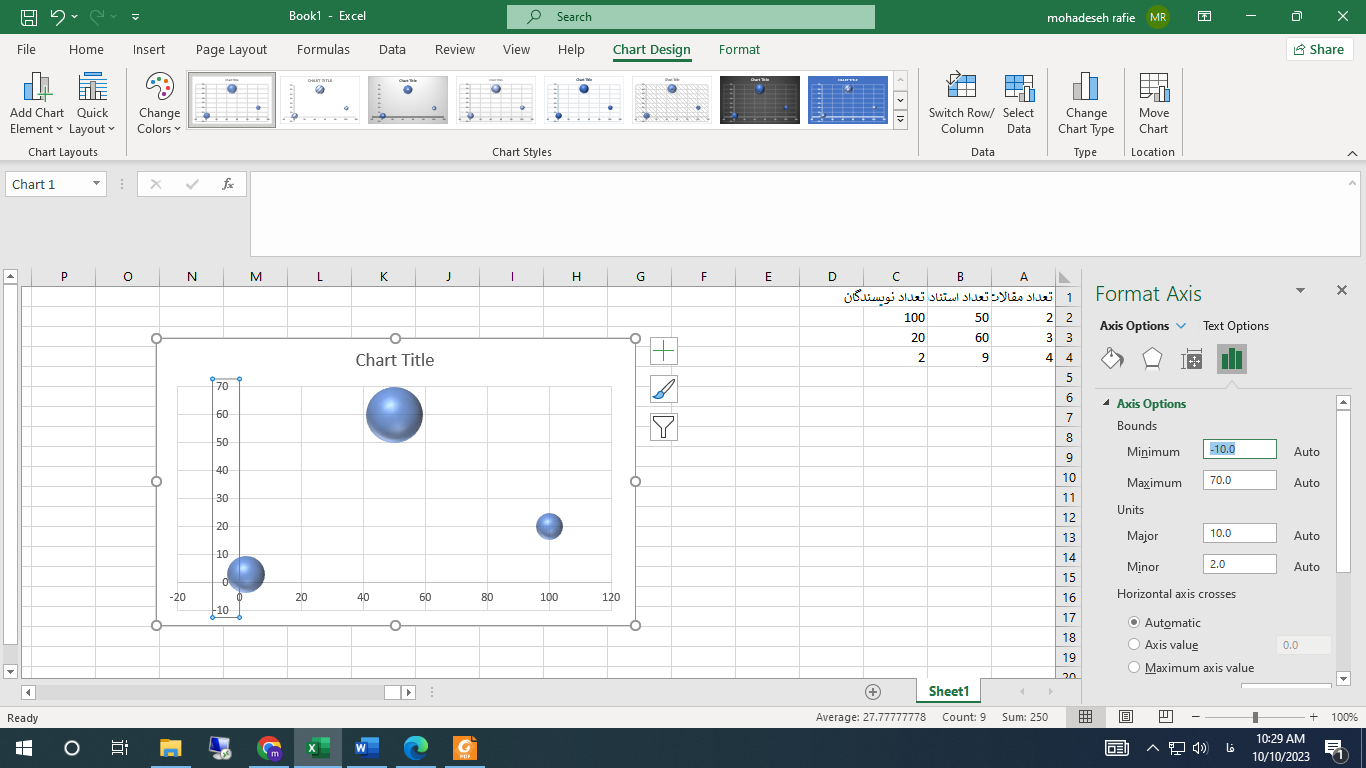This screenshot has width=1366, height=768.
Task: Close the Format Axis pane
Action: (1342, 290)
